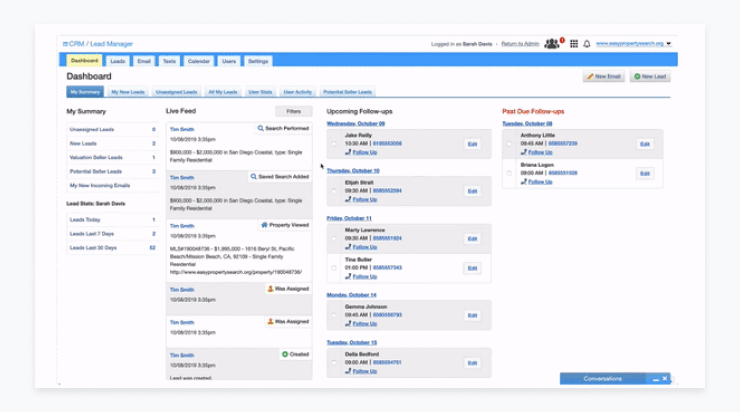Click the Search Performed magnifier icon

click(262, 129)
